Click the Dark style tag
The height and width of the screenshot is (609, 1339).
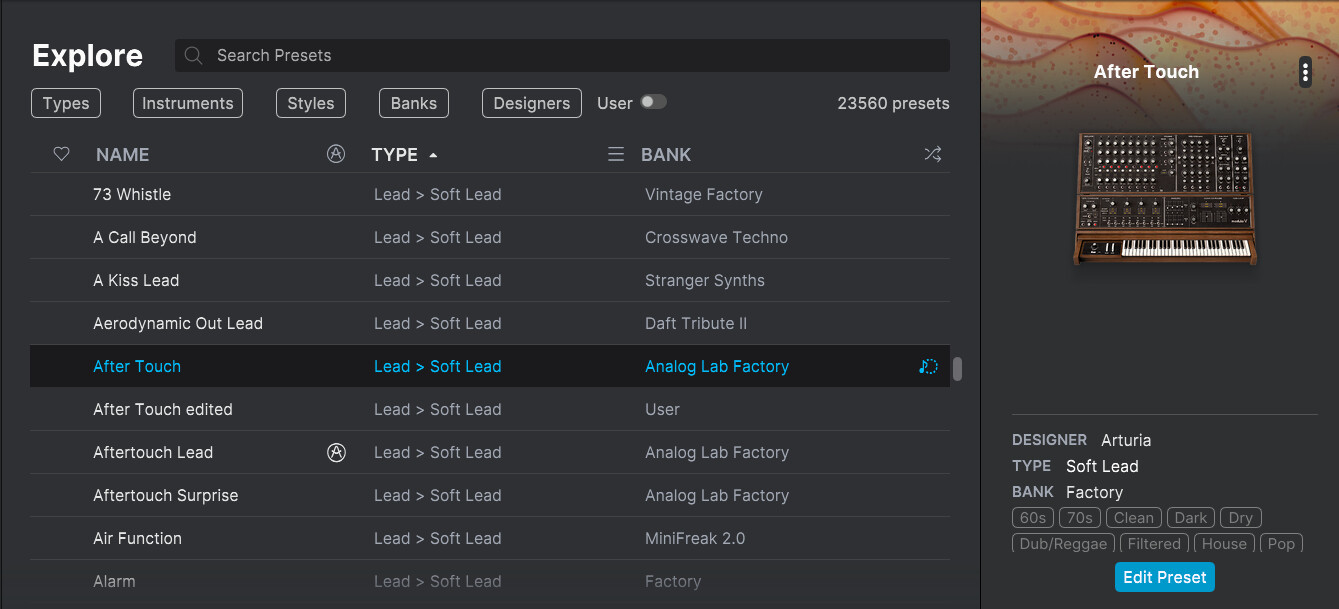pyautogui.click(x=1191, y=517)
